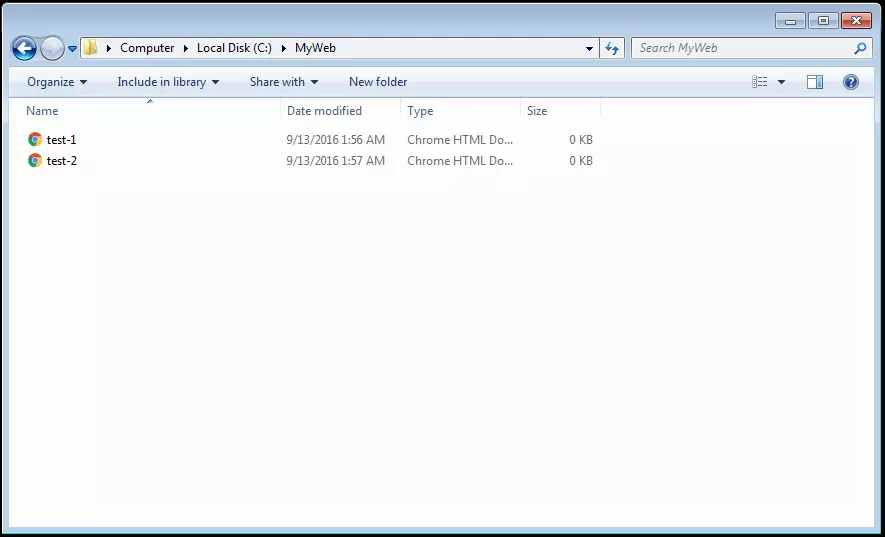Click the search magnifier icon
Viewport: 885px width, 537px height.
[x=860, y=49]
